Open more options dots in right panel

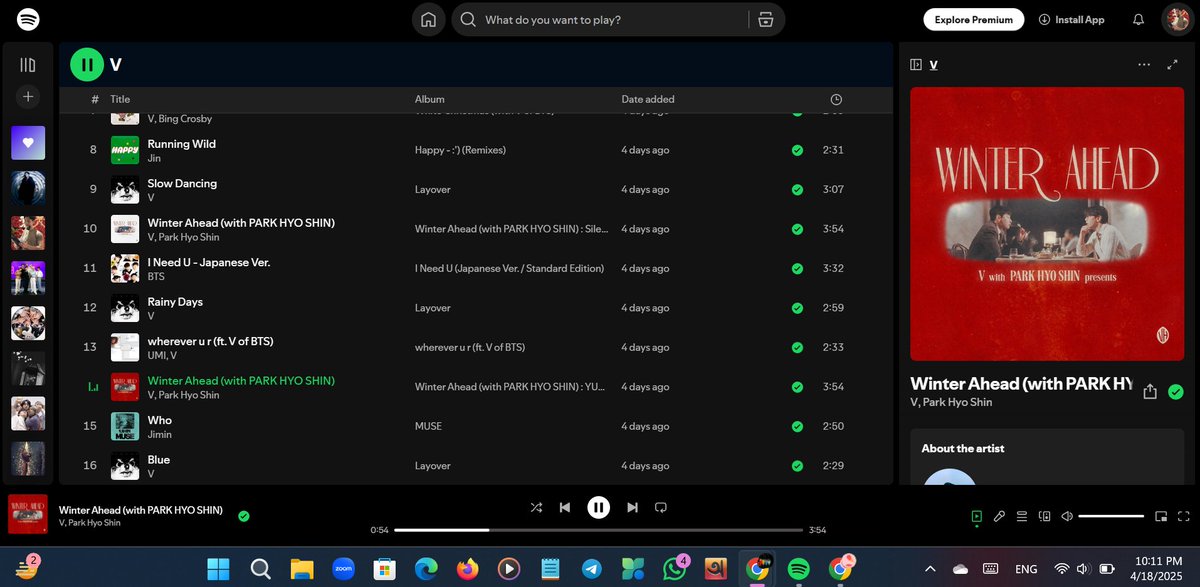click(x=1144, y=64)
